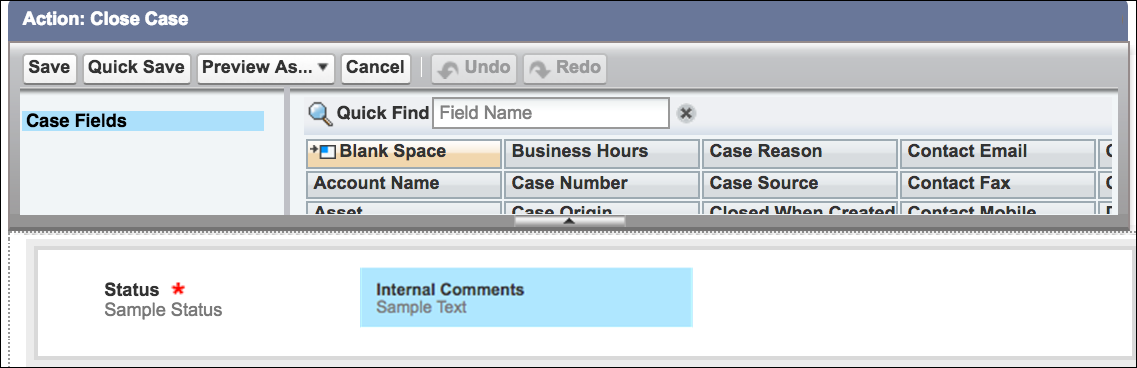
Task: Clear Quick Find with the X icon
Action: 686,113
